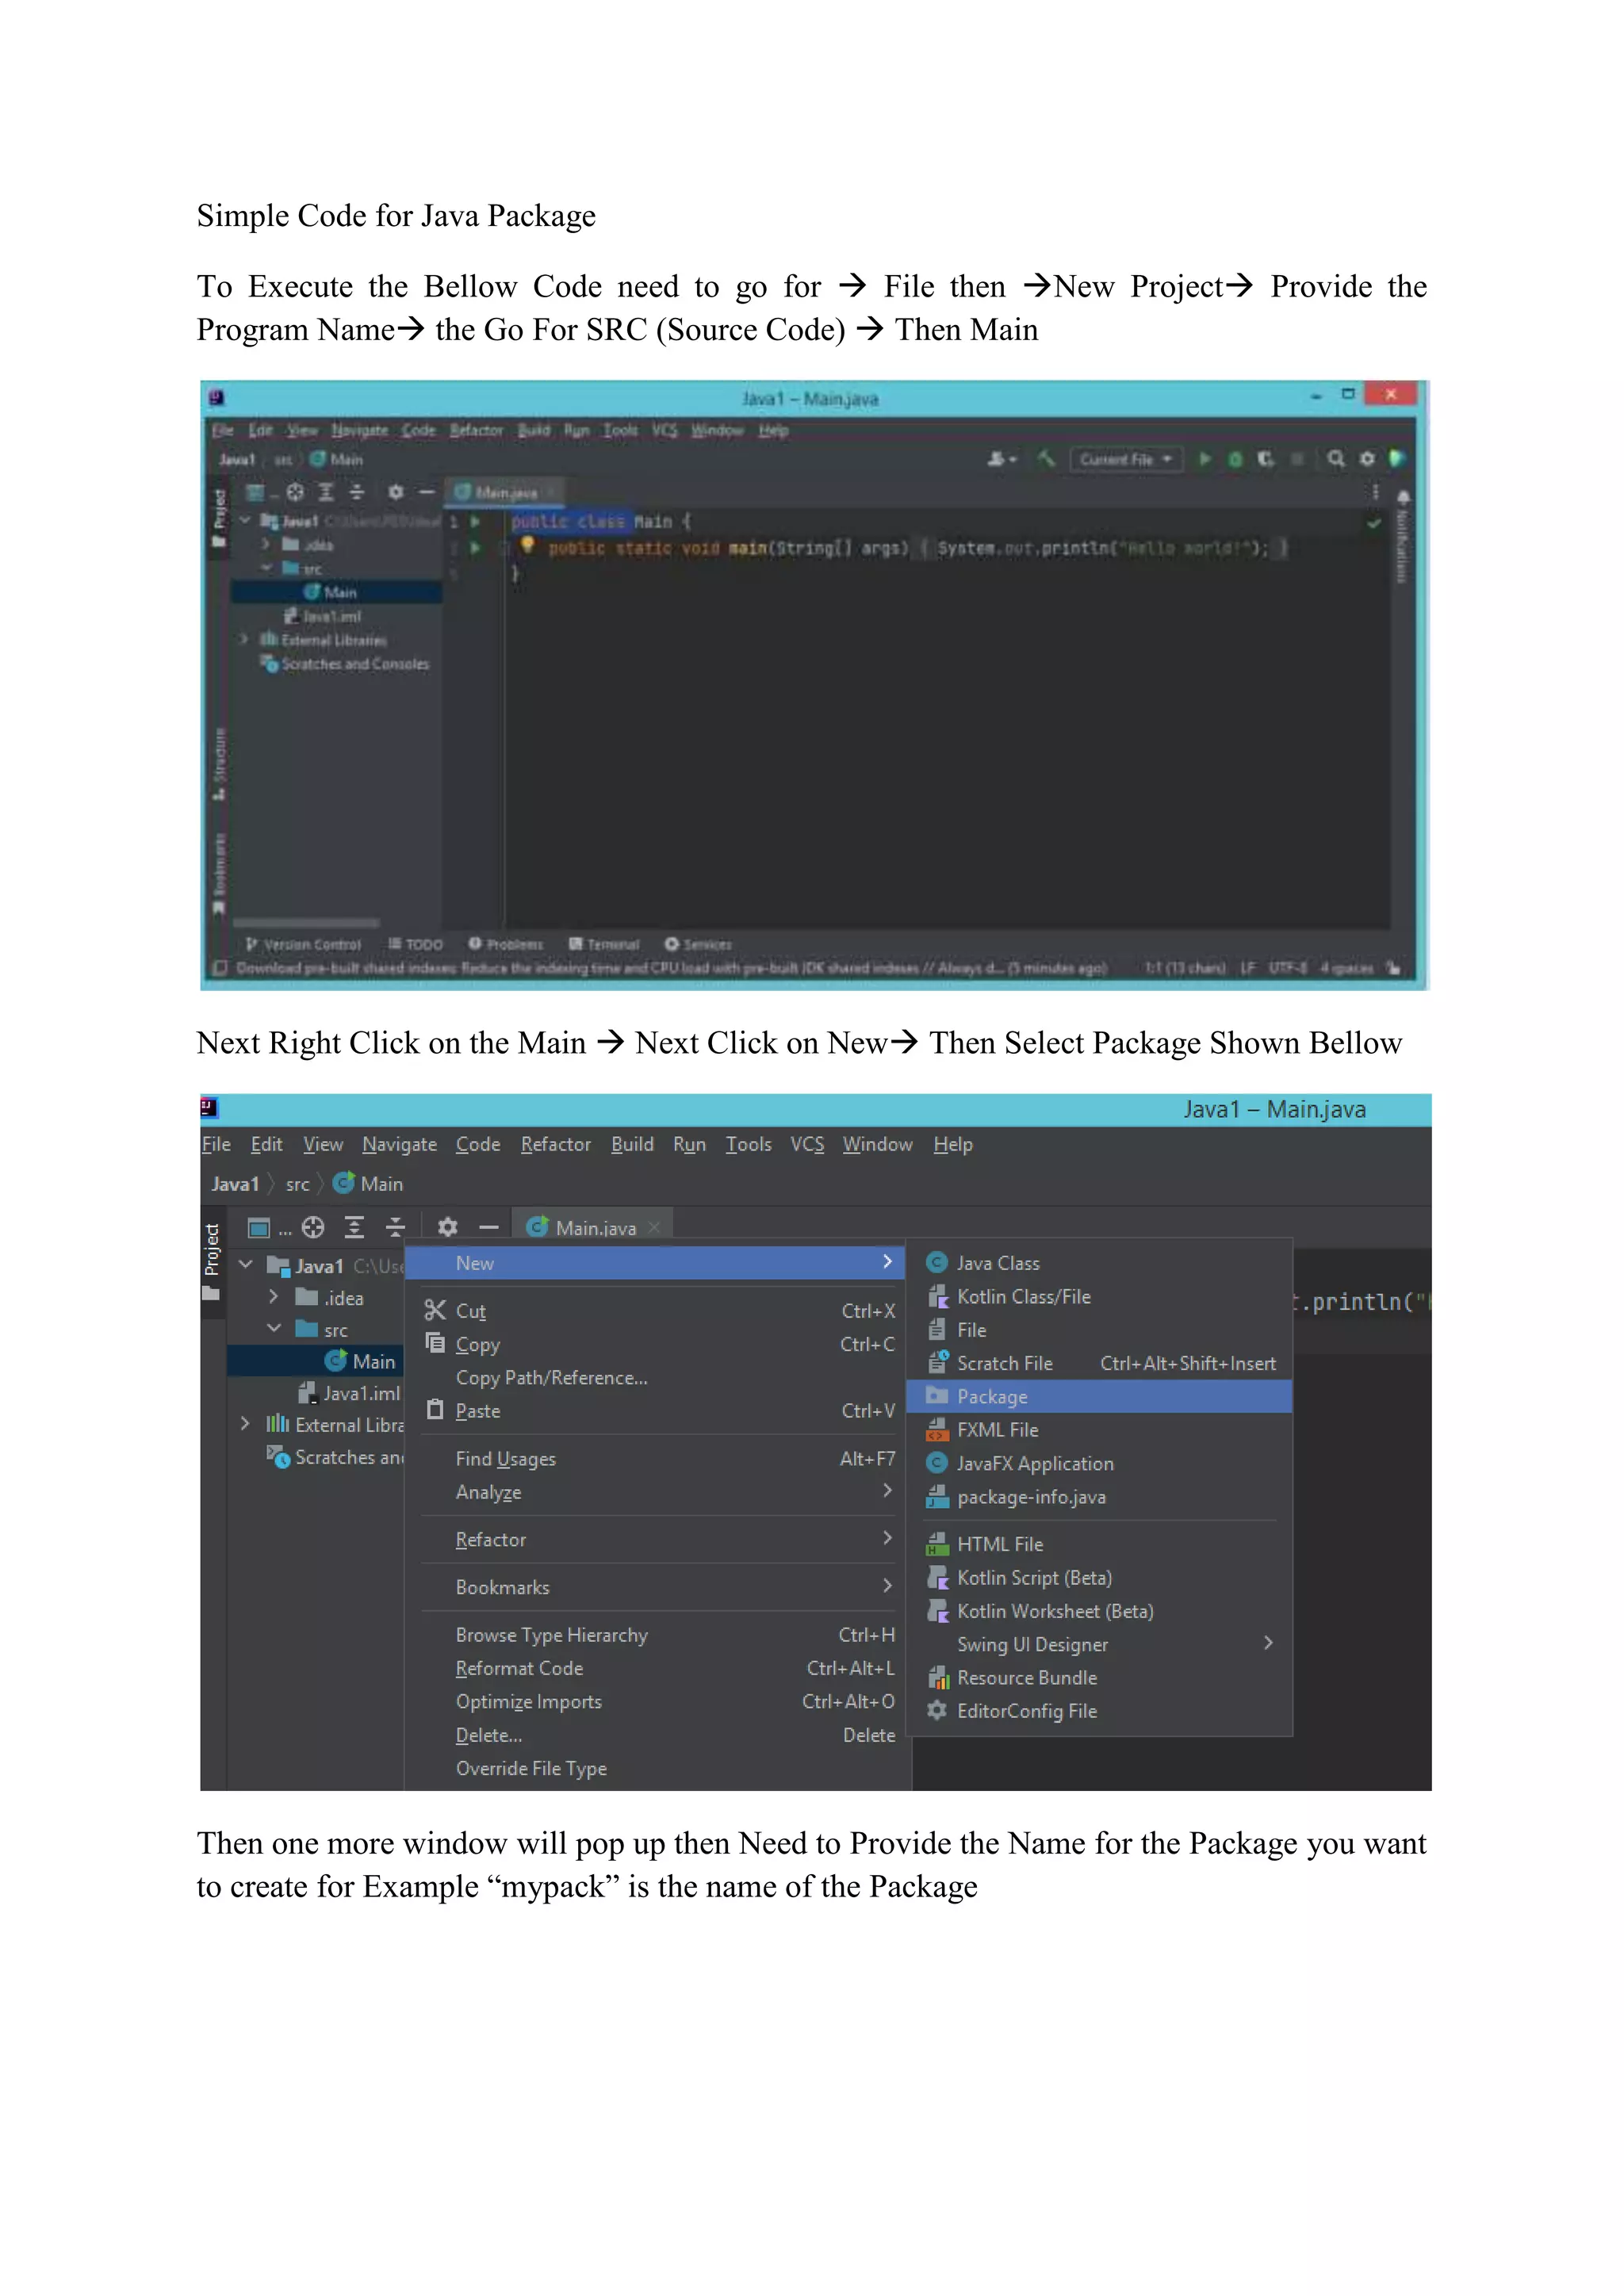Open Search Everywhere magnifier icon
Viewport: 1624px width, 2296px height.
pyautogui.click(x=1336, y=459)
